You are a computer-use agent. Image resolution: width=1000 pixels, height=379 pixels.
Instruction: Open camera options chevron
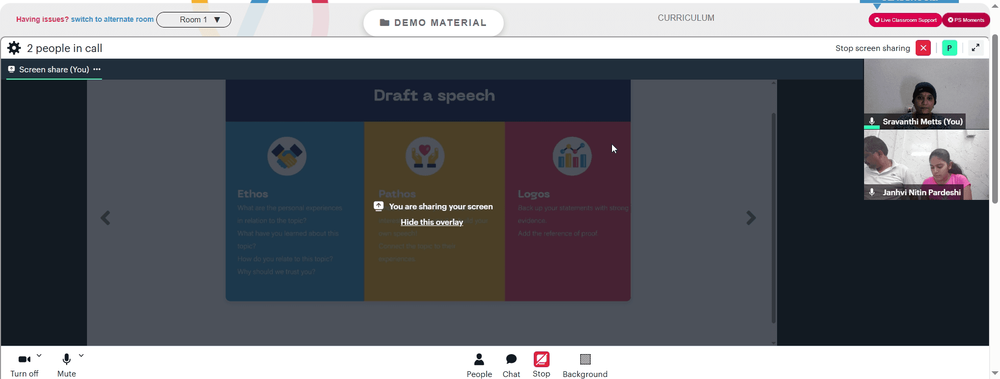click(39, 356)
